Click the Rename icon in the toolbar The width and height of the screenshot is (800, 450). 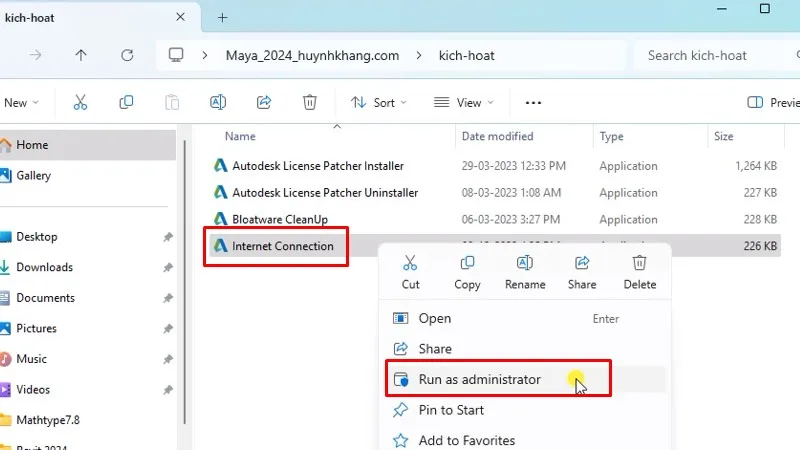click(218, 103)
